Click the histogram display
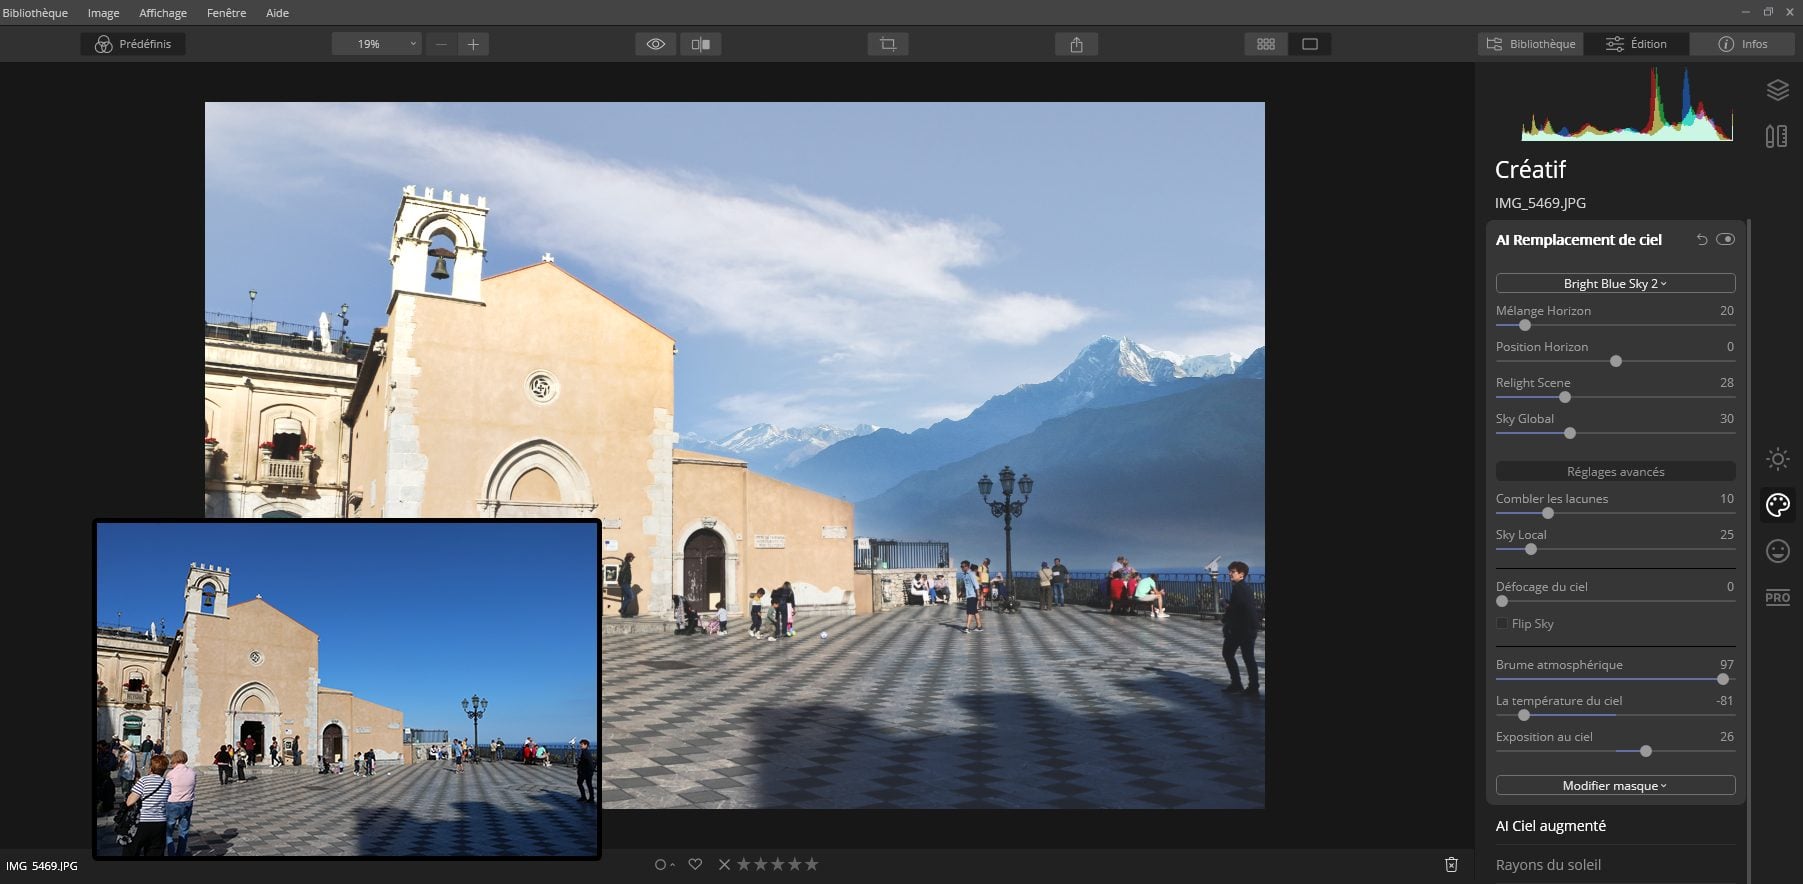The height and width of the screenshot is (884, 1803). (1627, 104)
